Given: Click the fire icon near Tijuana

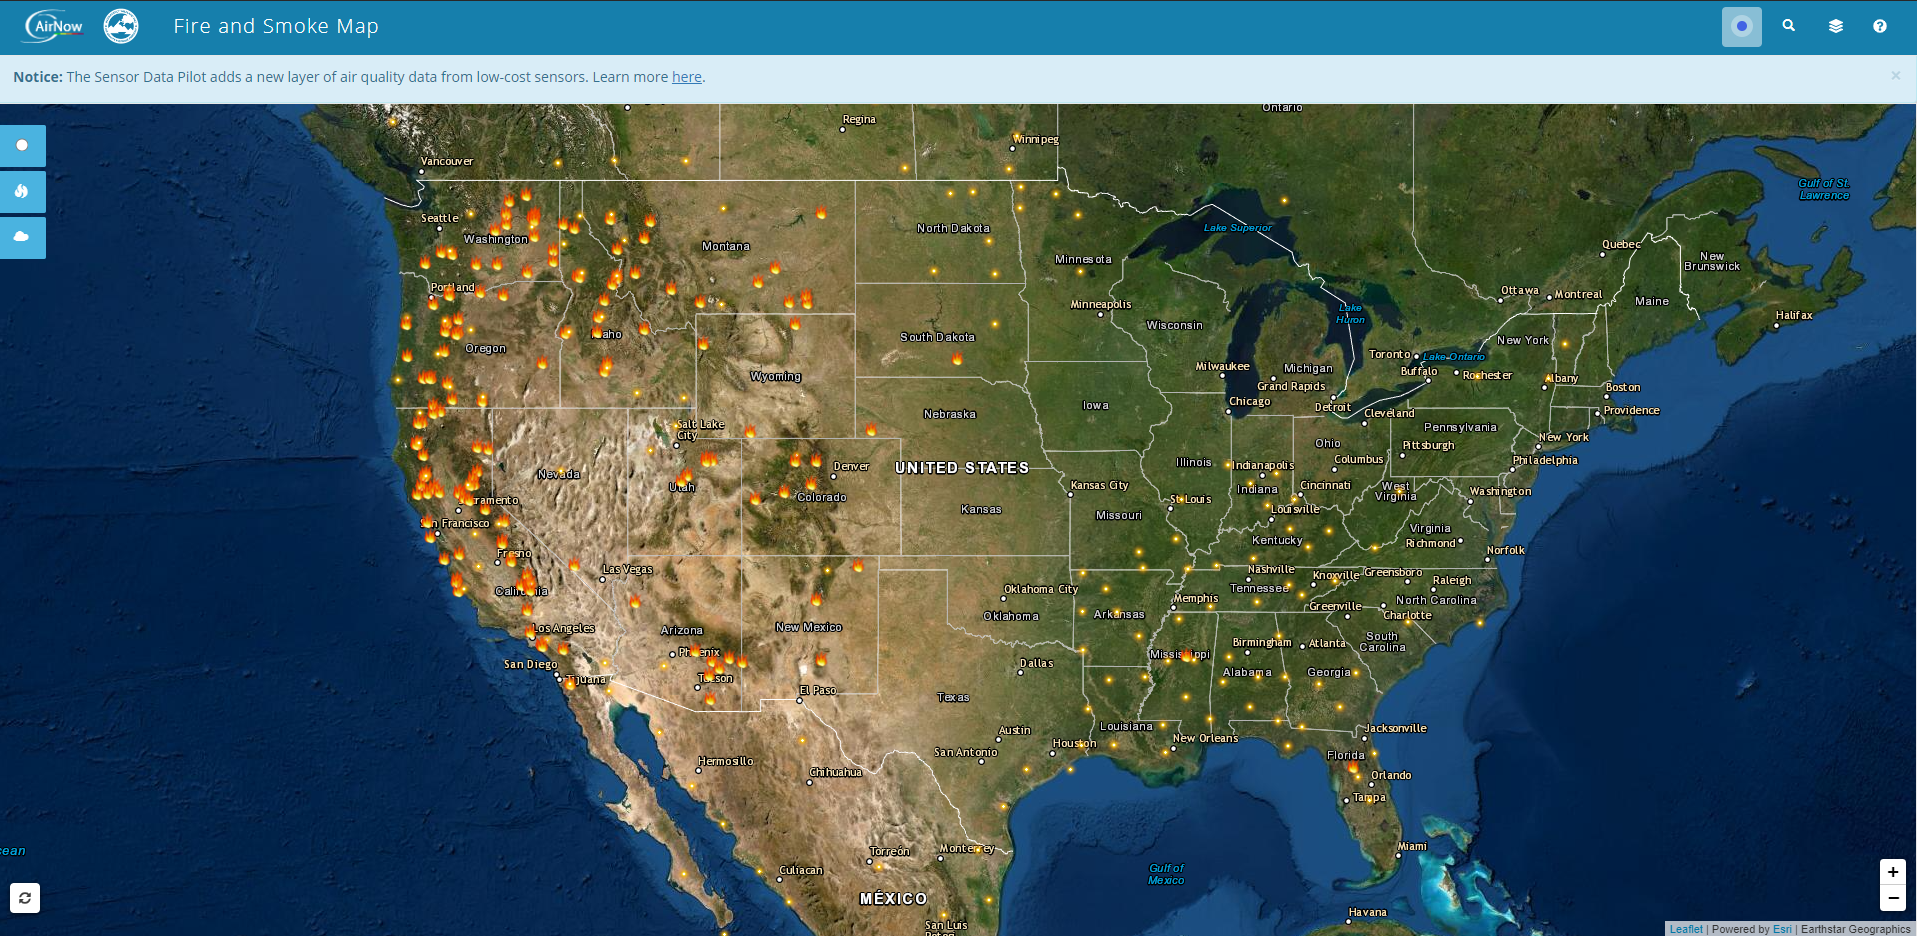Looking at the screenshot, I should click(x=569, y=682).
